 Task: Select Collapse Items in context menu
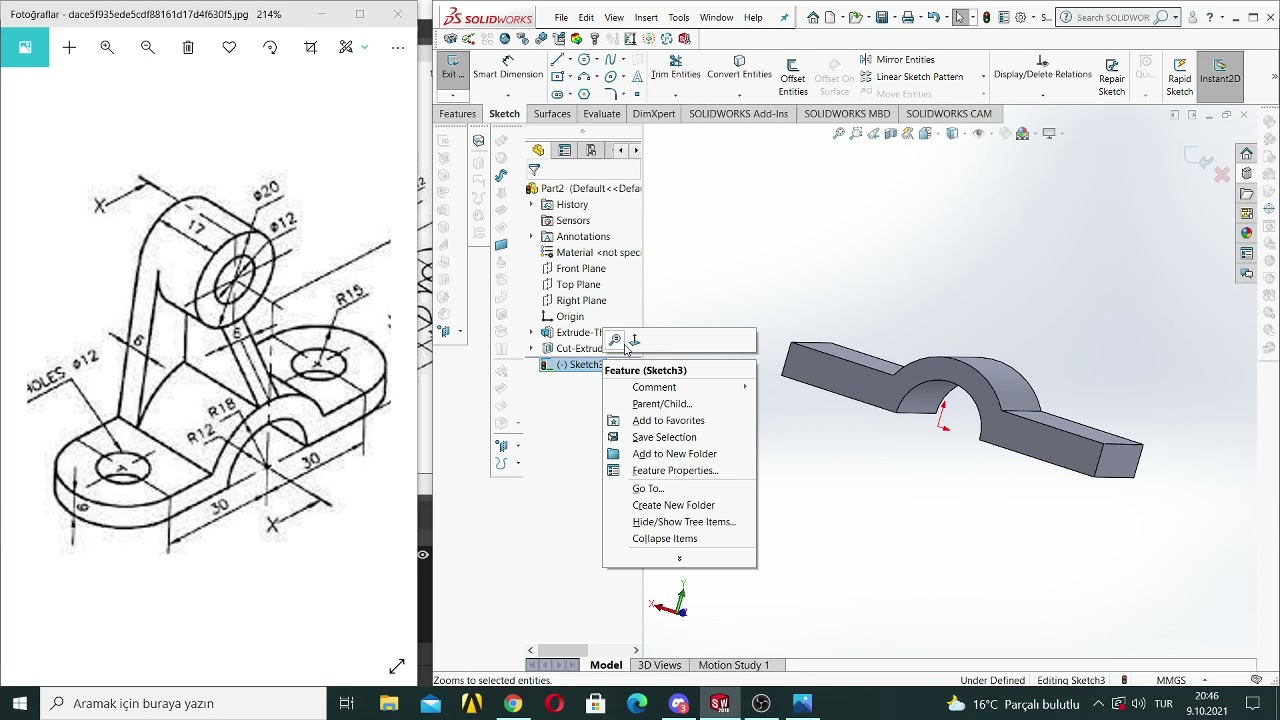click(x=665, y=539)
